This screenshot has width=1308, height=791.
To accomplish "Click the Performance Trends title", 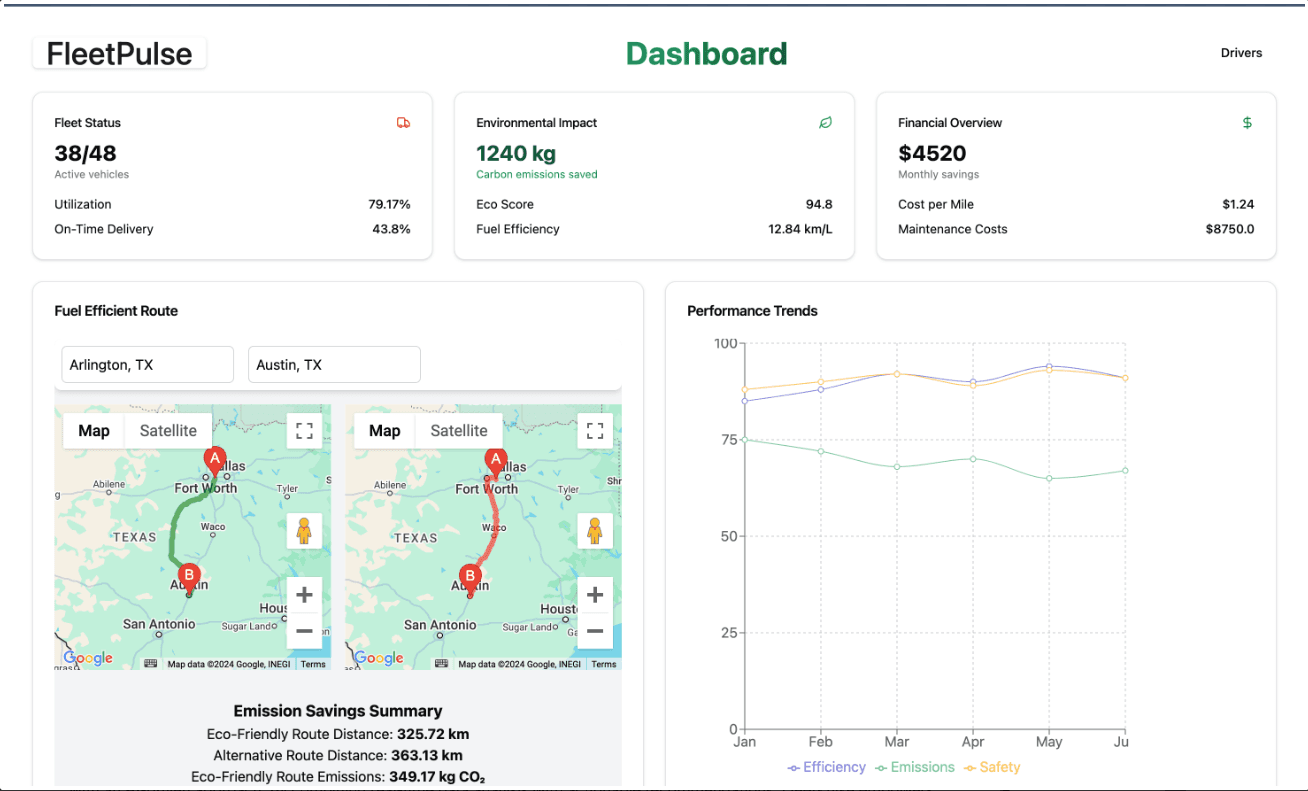I will click(x=752, y=311).
